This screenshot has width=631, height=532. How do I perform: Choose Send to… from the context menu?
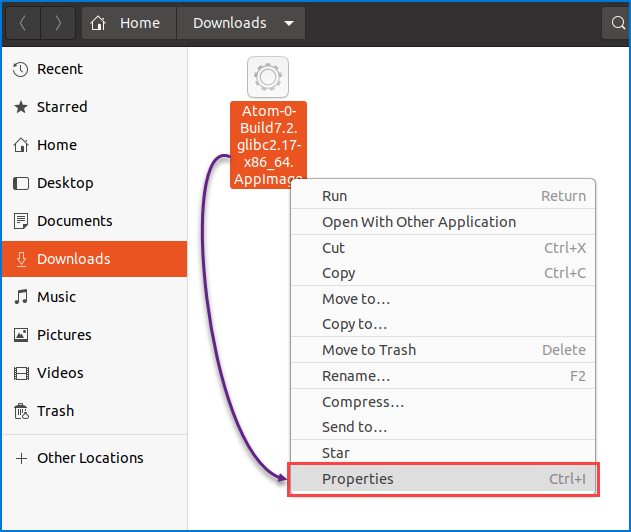[443, 427]
